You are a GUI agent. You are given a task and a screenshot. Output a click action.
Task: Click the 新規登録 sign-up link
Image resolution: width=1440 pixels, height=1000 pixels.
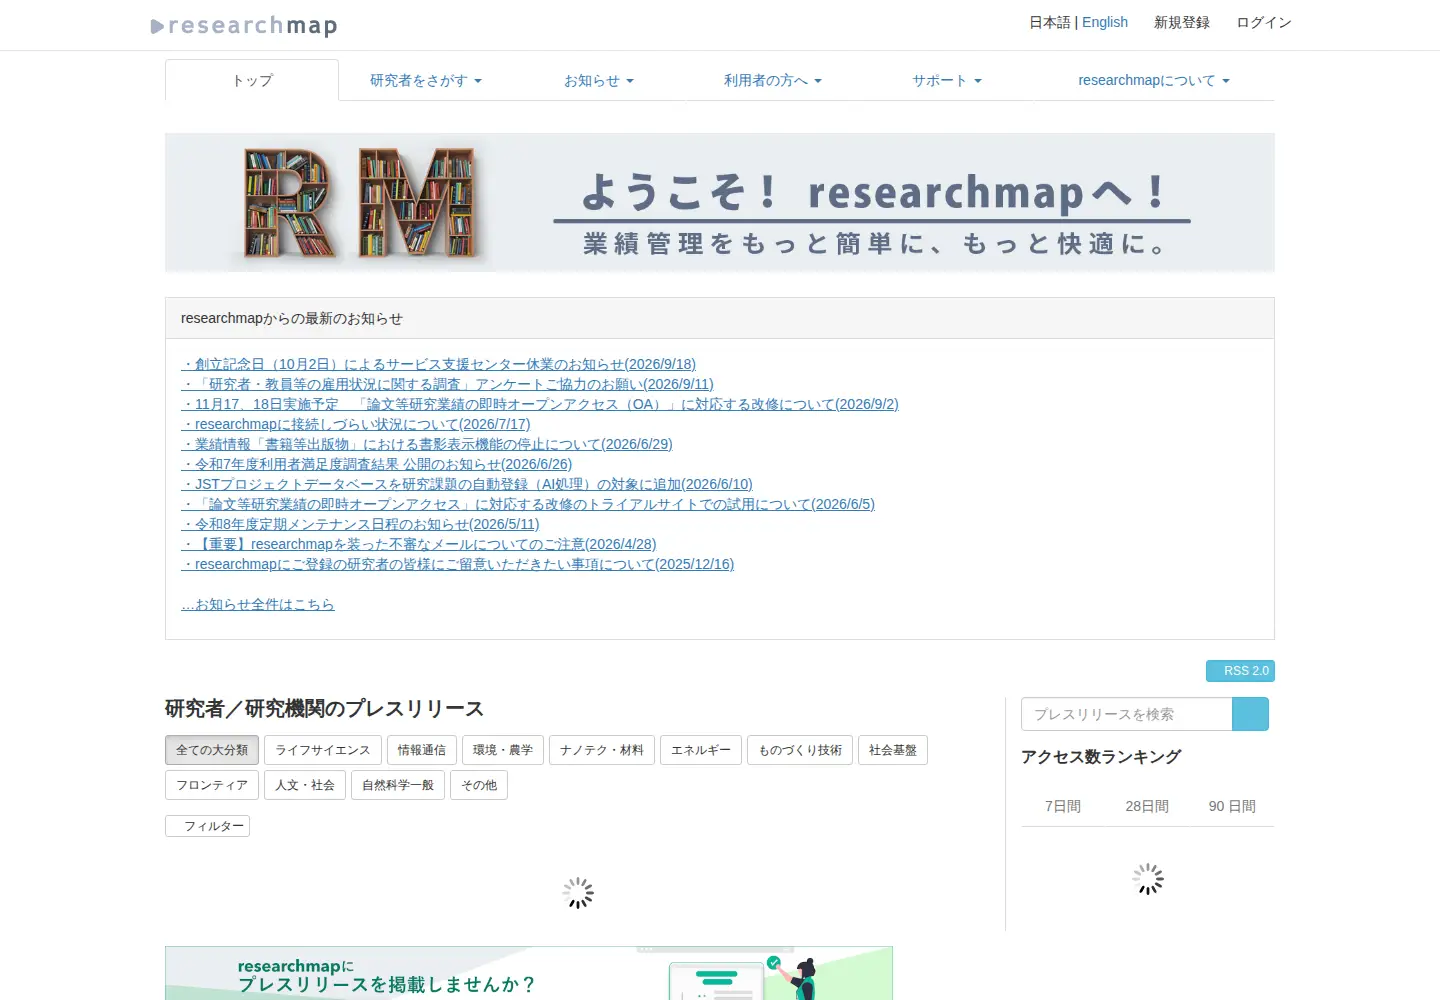1182,22
